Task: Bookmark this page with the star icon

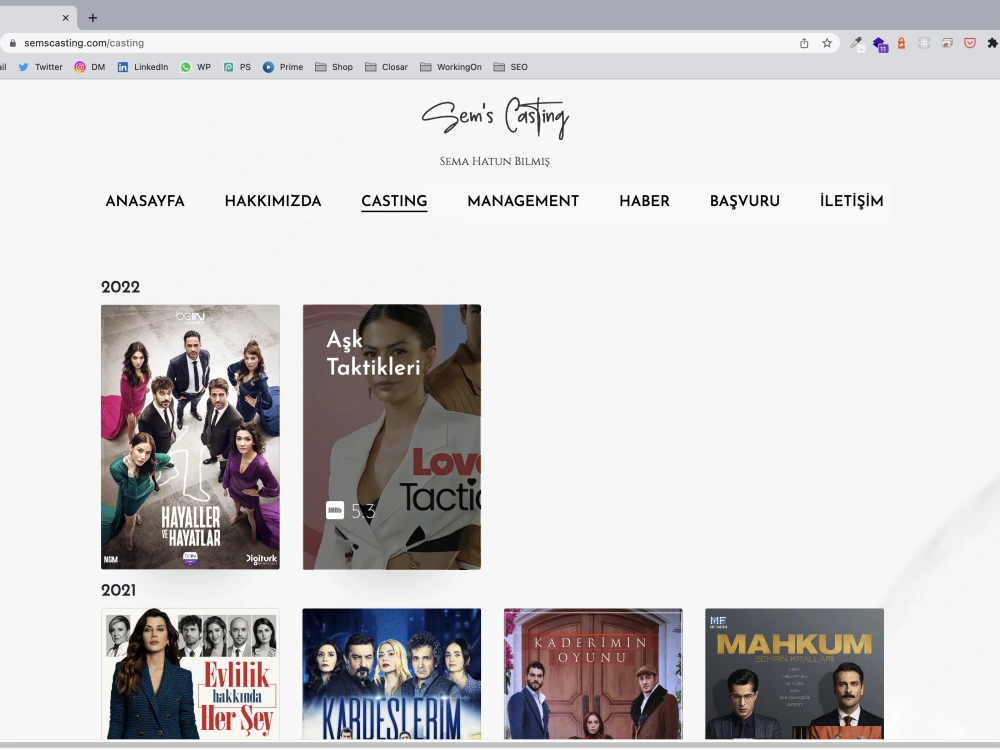Action: (x=827, y=43)
